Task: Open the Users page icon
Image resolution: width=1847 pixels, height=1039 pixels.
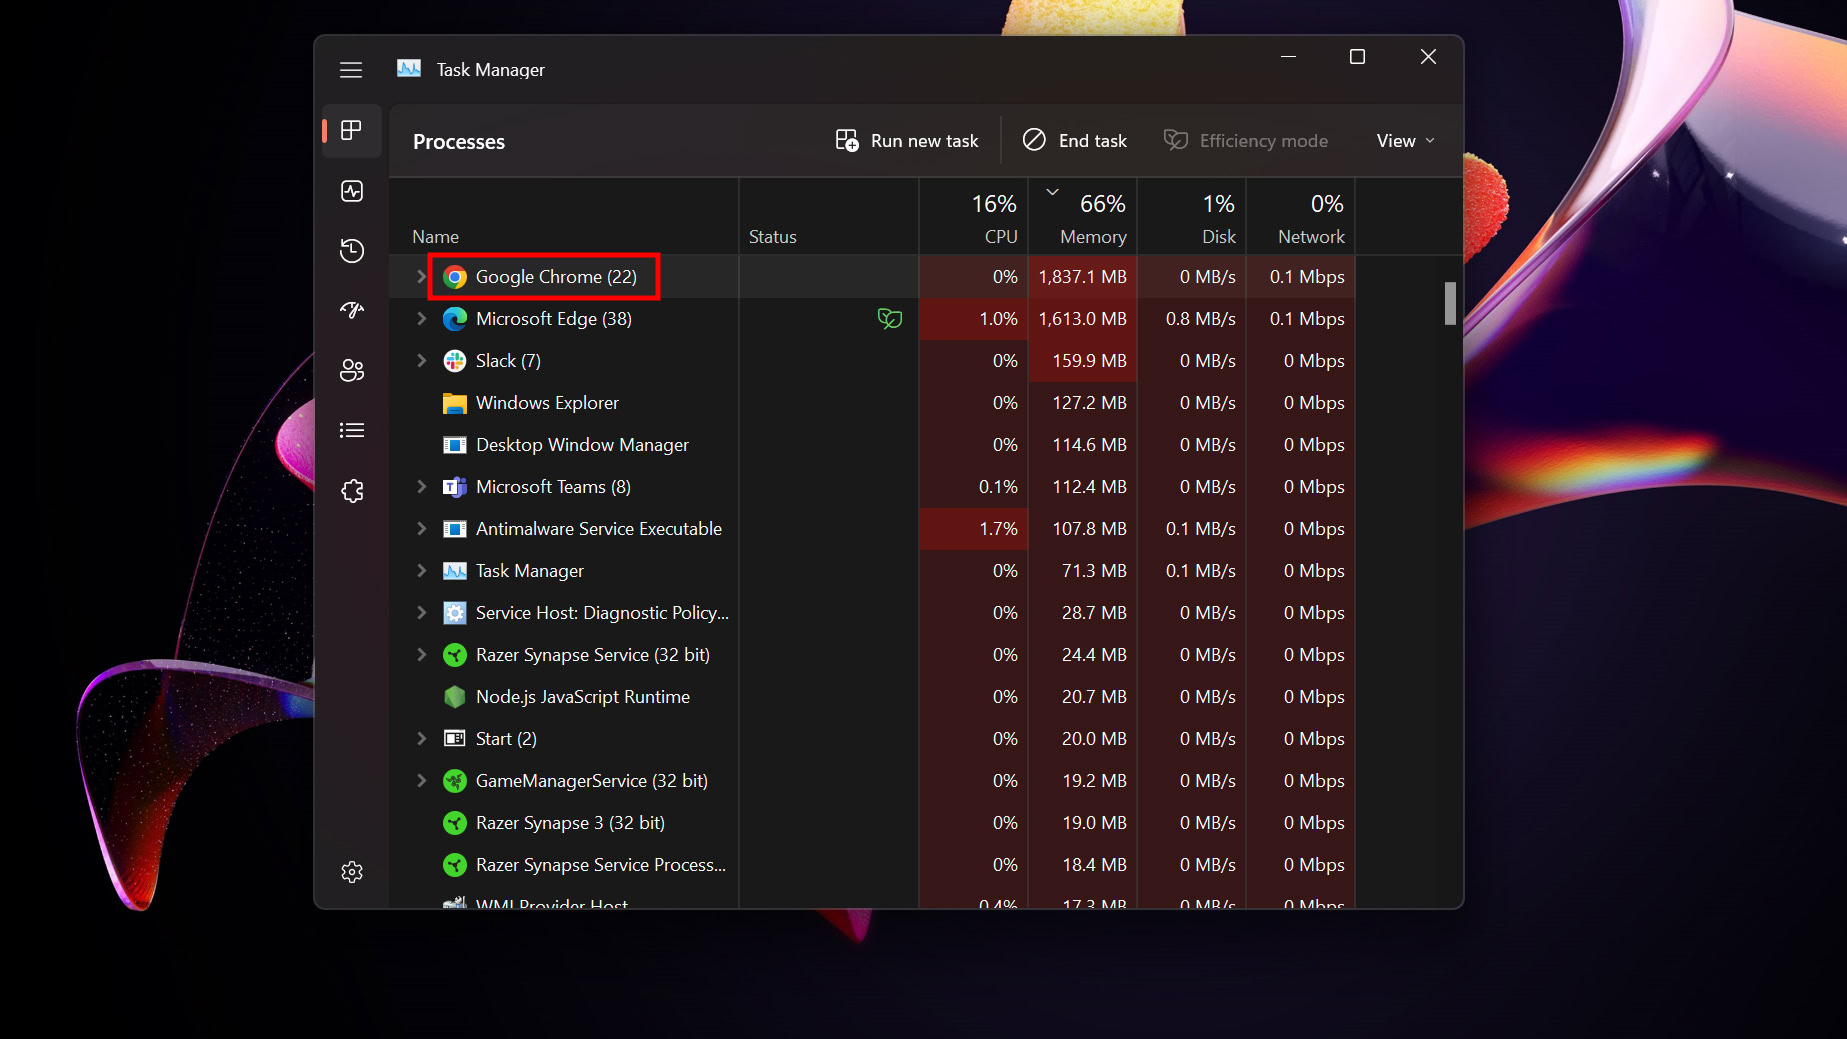Action: pyautogui.click(x=352, y=371)
